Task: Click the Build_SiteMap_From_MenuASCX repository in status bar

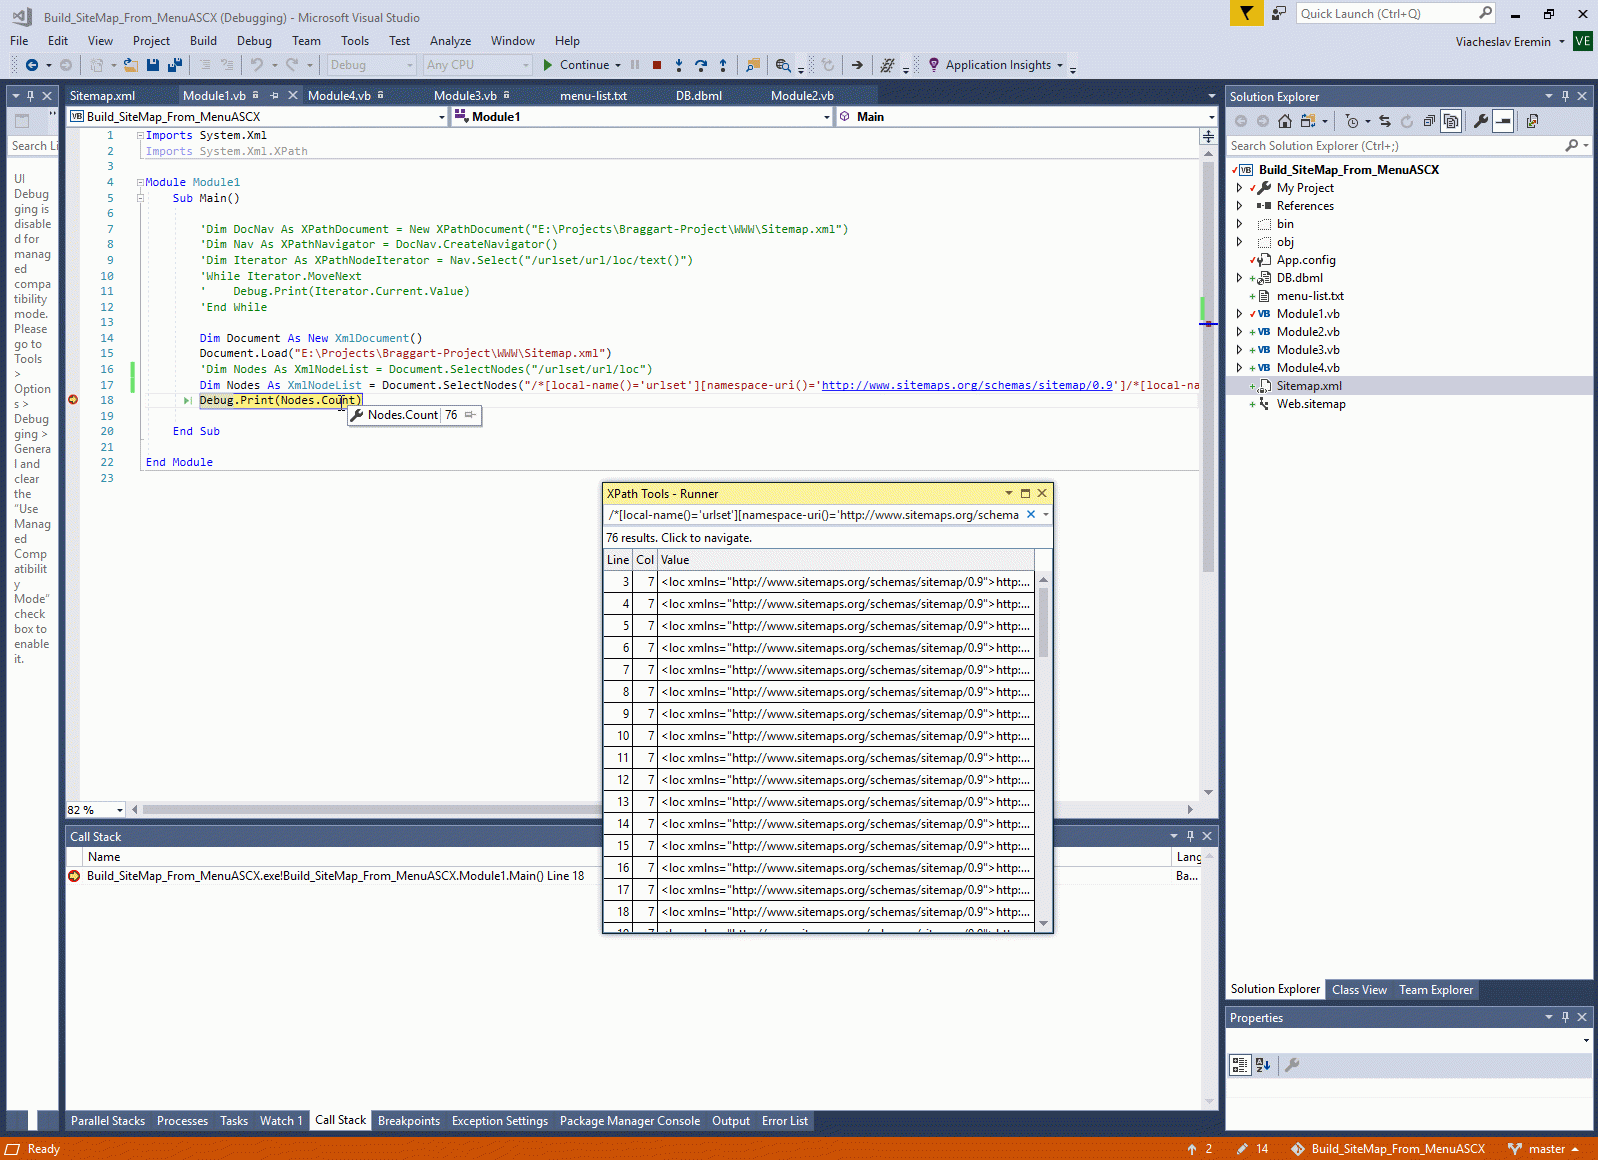Action: (1388, 1149)
